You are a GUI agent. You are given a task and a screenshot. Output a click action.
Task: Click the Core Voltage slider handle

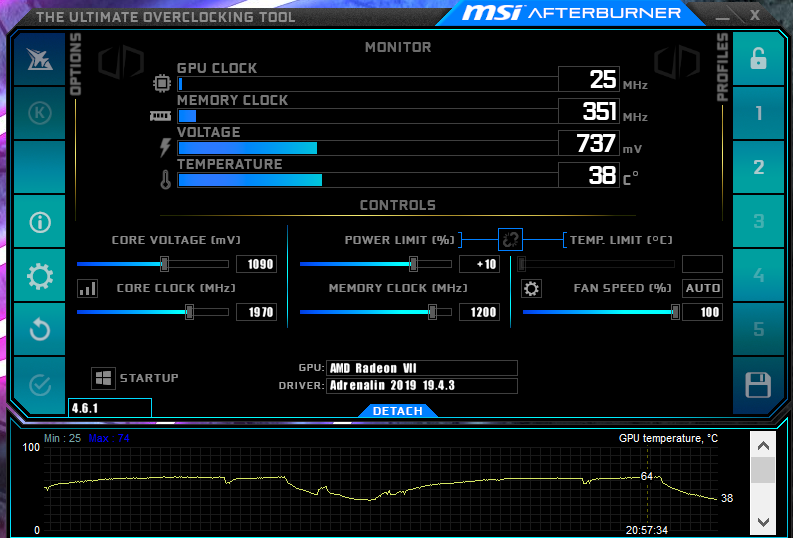pyautogui.click(x=164, y=264)
